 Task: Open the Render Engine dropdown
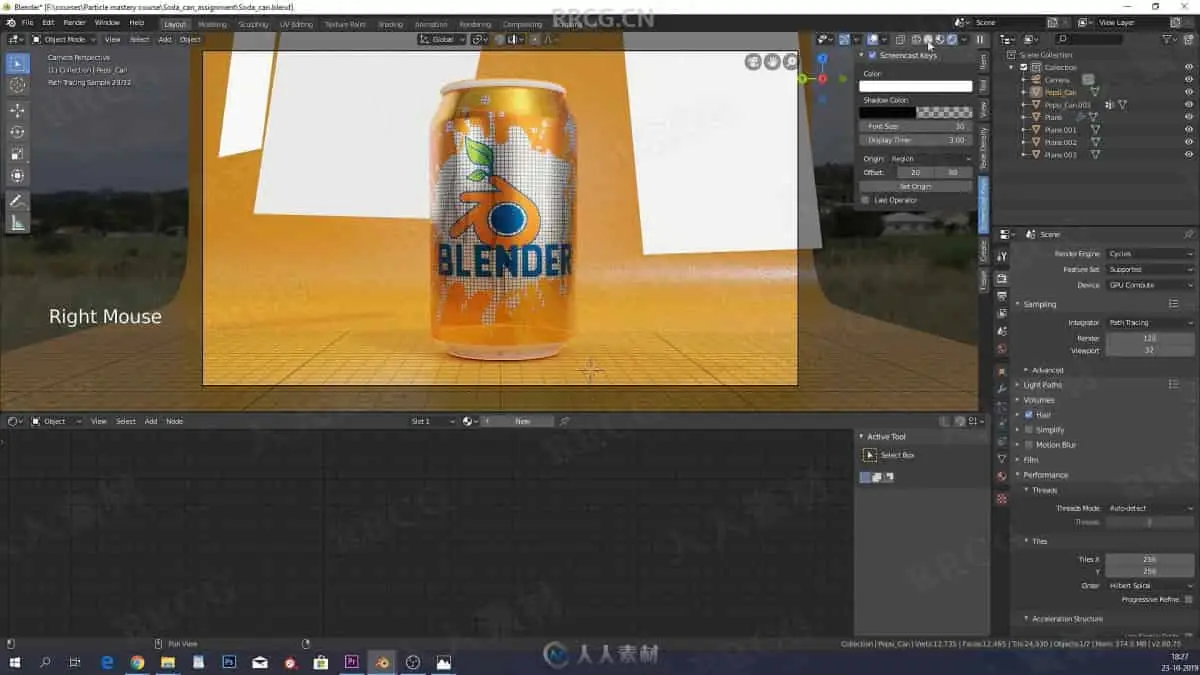point(1150,254)
